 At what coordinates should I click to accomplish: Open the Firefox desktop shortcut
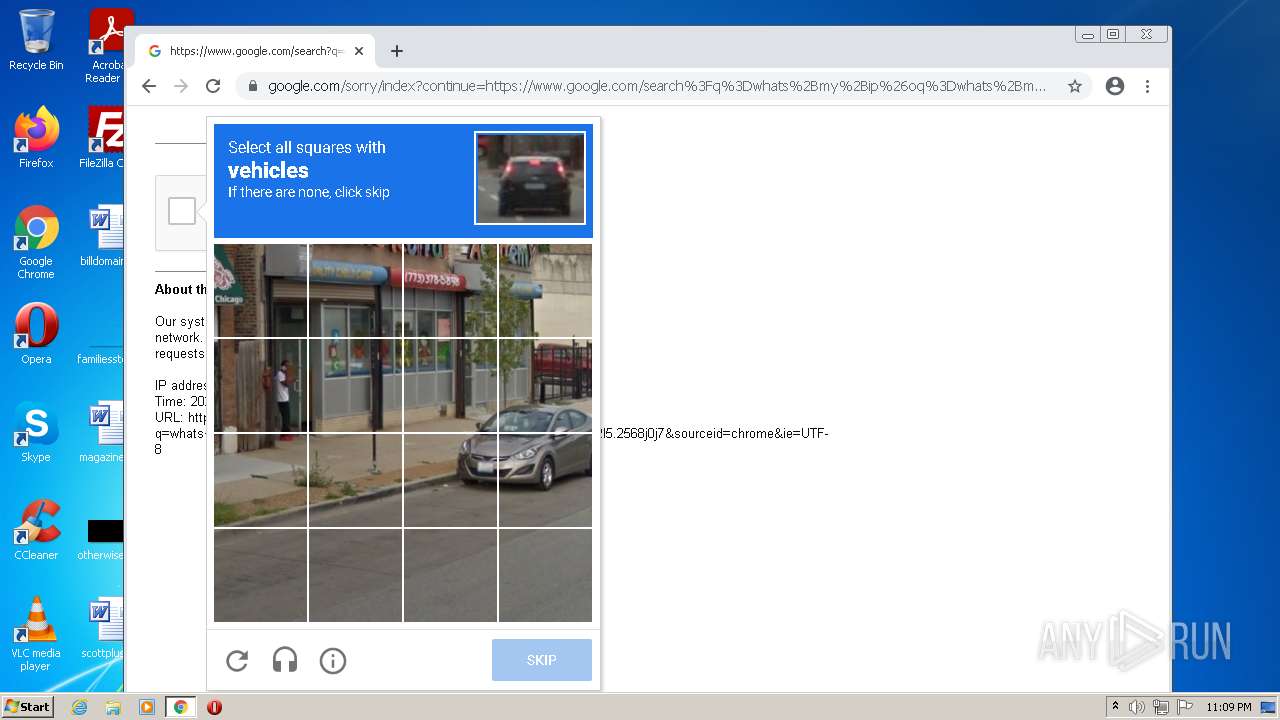[36, 137]
